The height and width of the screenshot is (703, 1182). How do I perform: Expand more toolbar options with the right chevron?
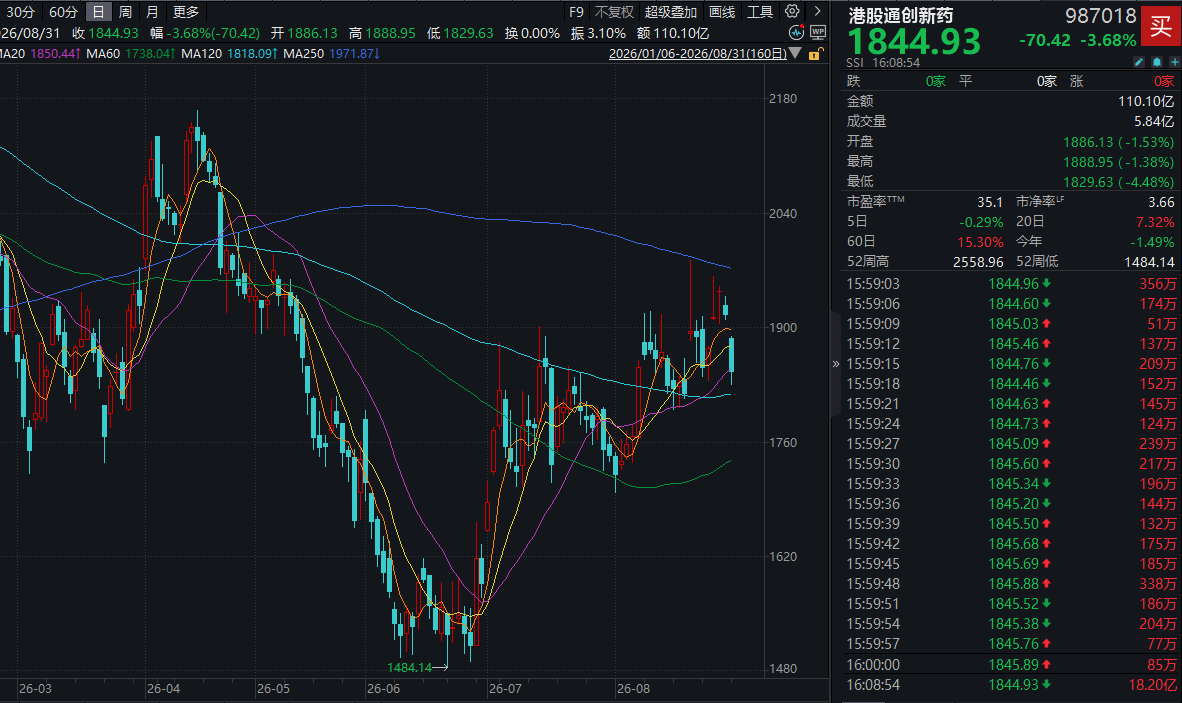click(817, 11)
